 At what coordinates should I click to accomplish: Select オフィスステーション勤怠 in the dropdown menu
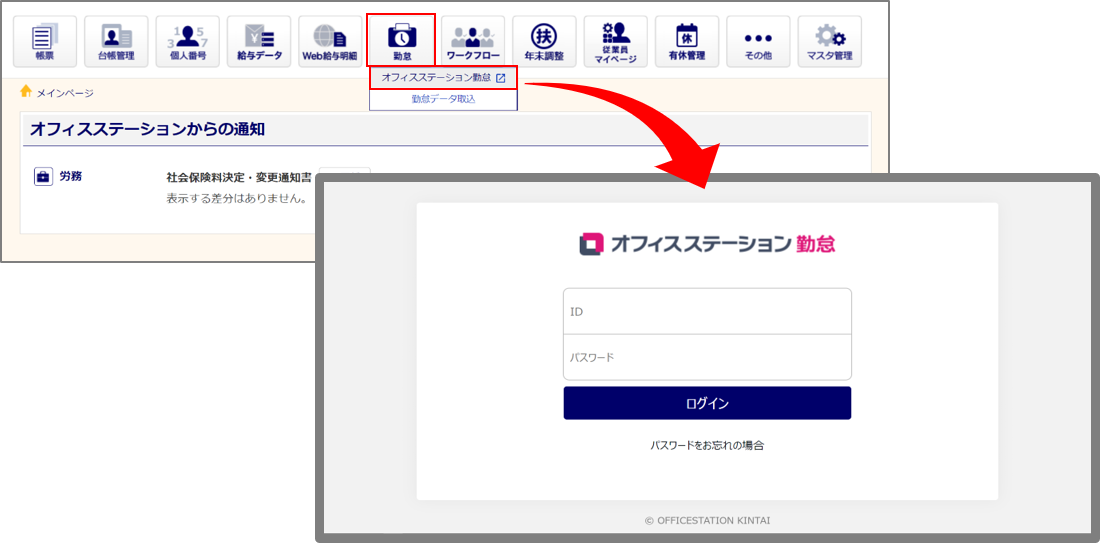click(443, 78)
